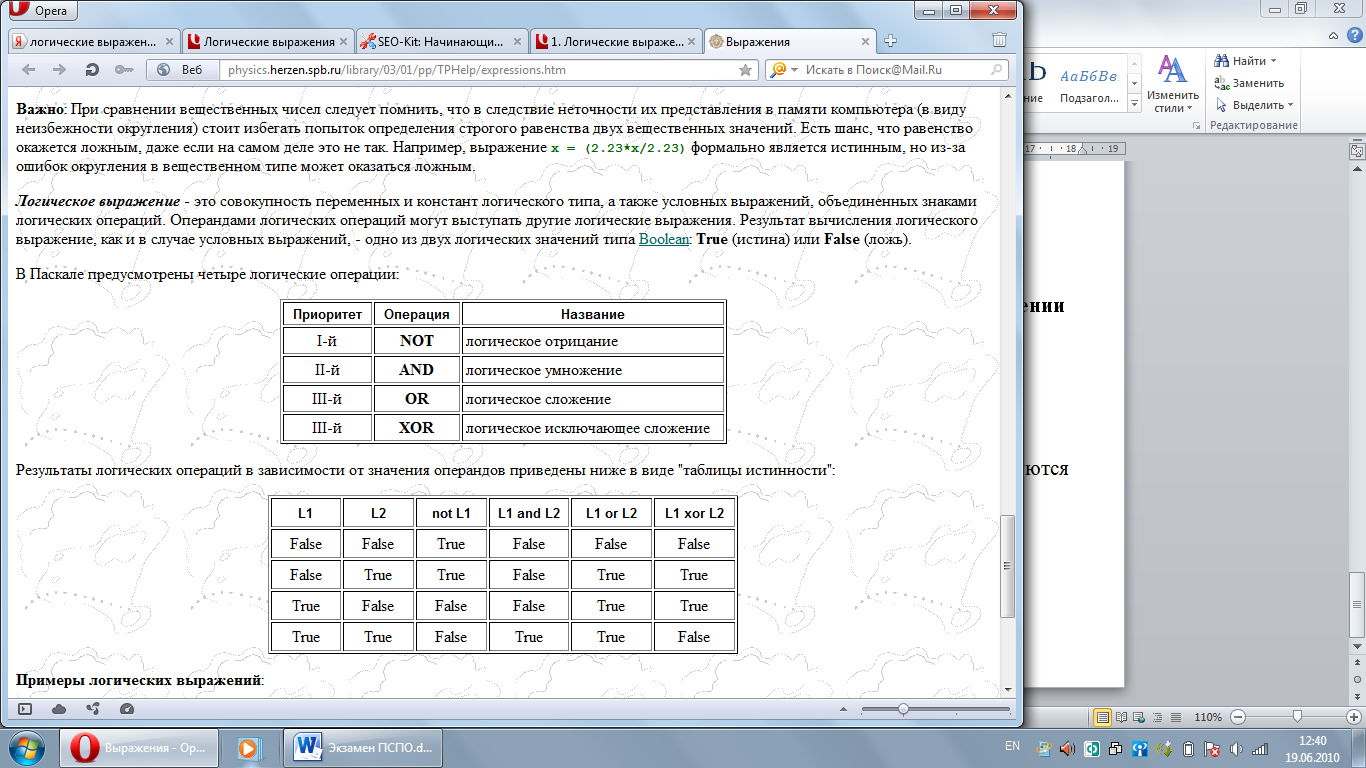Image resolution: width=1366 pixels, height=768 pixels.
Task: Switch to the second tab 'Логические выражения'
Action: (268, 42)
